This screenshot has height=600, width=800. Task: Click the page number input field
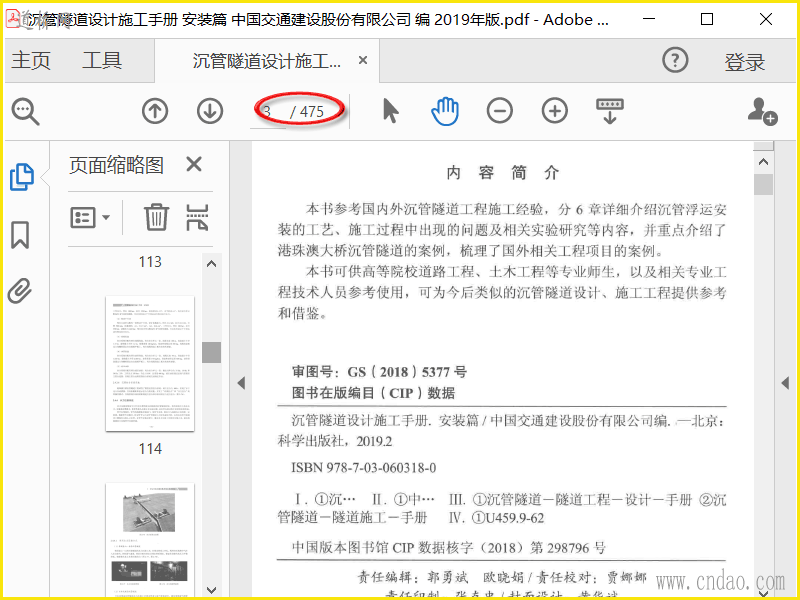pyautogui.click(x=269, y=111)
